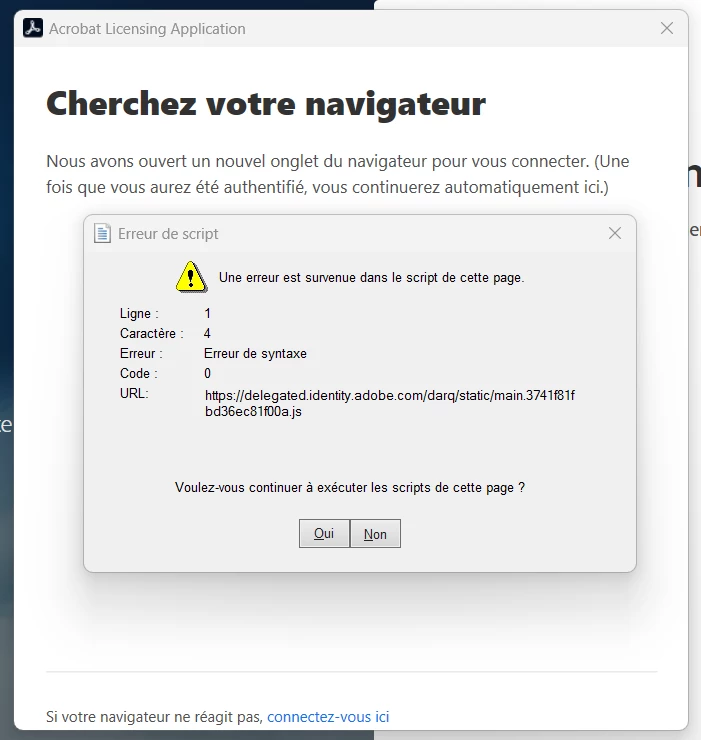This screenshot has width=701, height=740.
Task: Click the 'Erreur :' label
Action: [x=141, y=353]
